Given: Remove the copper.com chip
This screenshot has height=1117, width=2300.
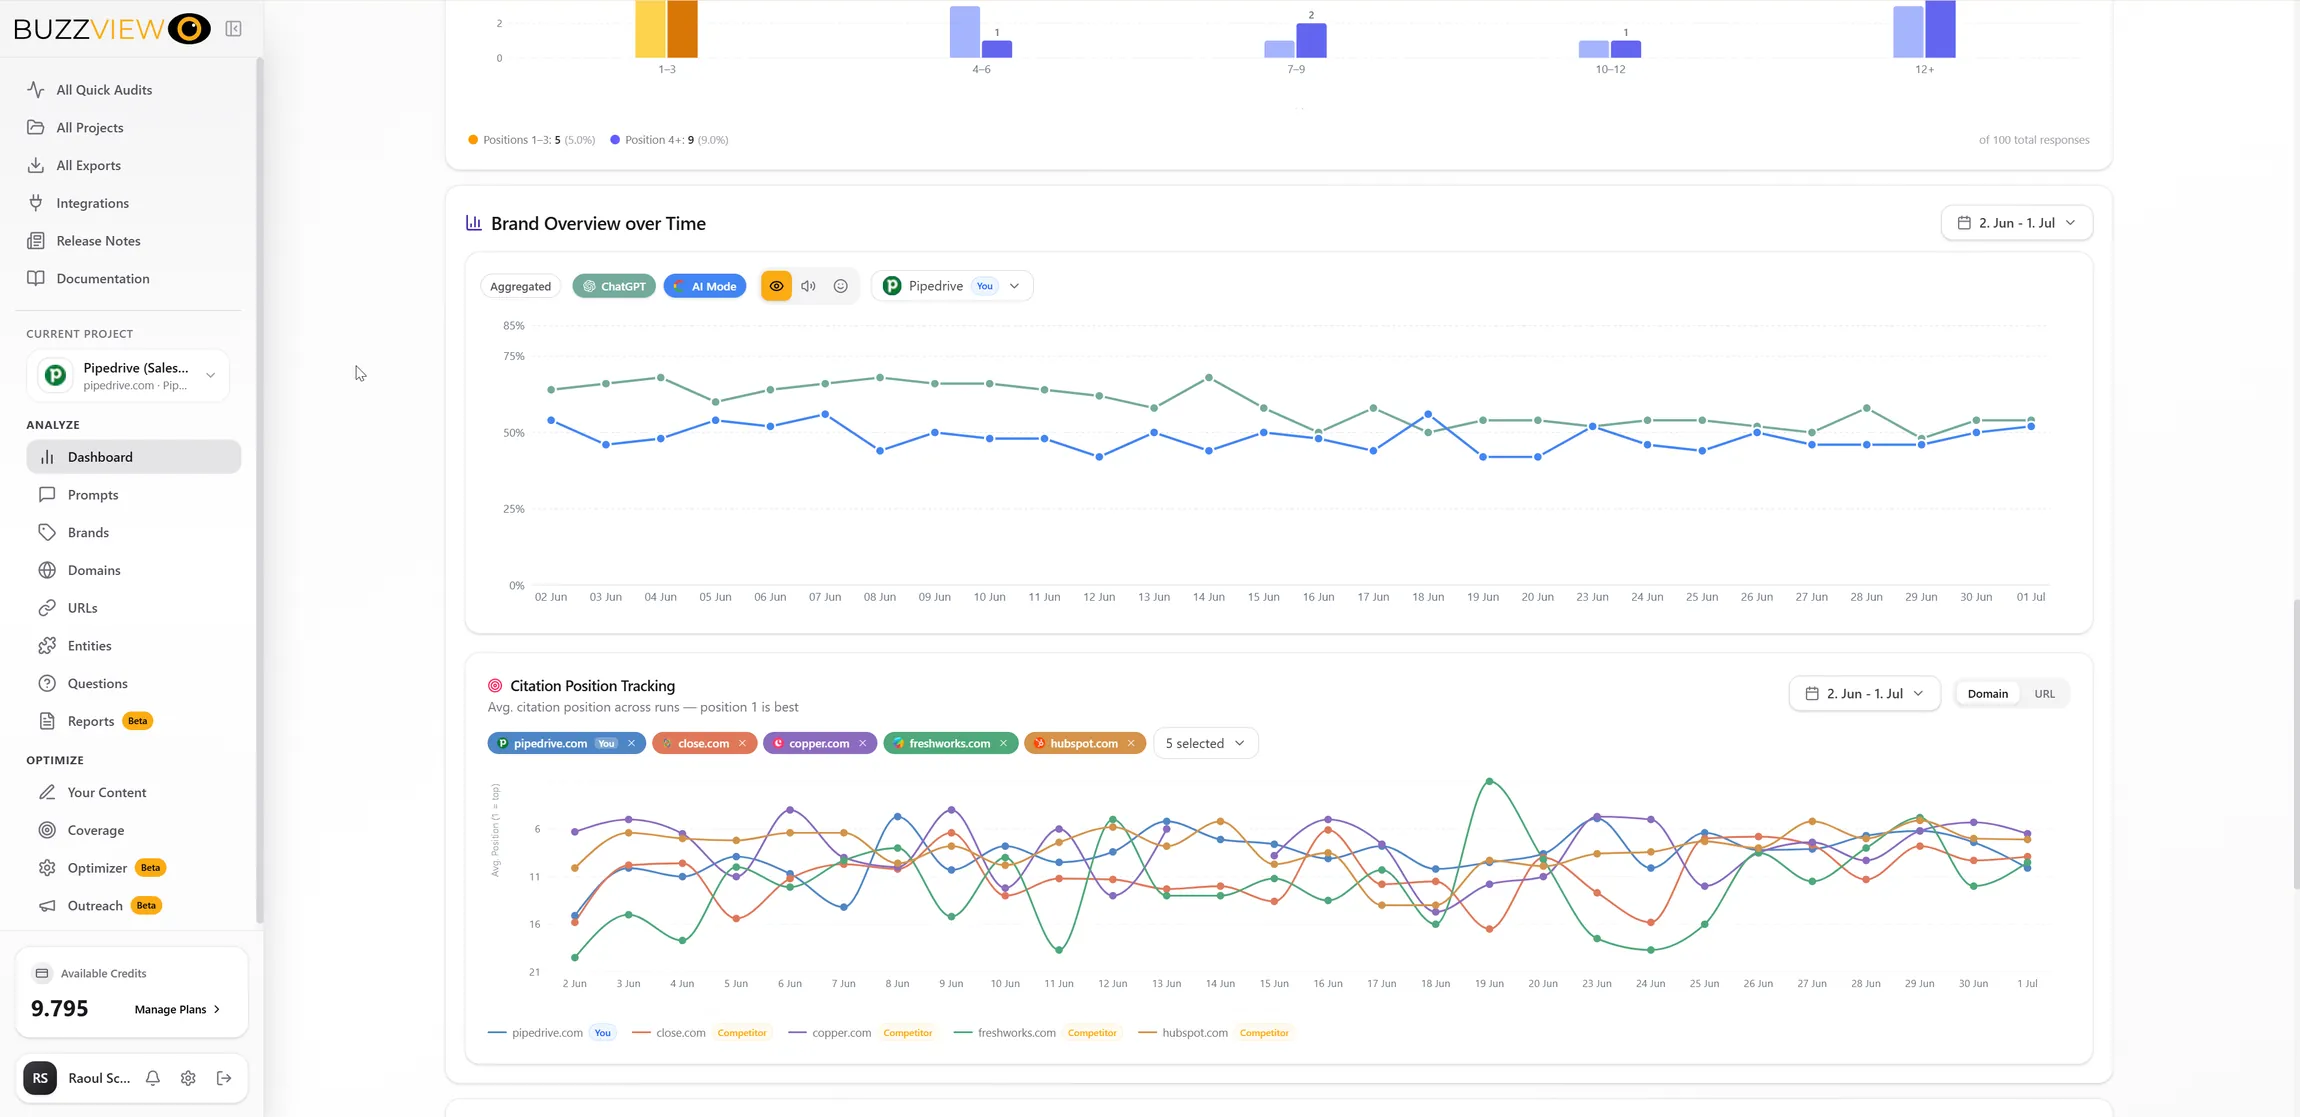Looking at the screenshot, I should tap(862, 743).
